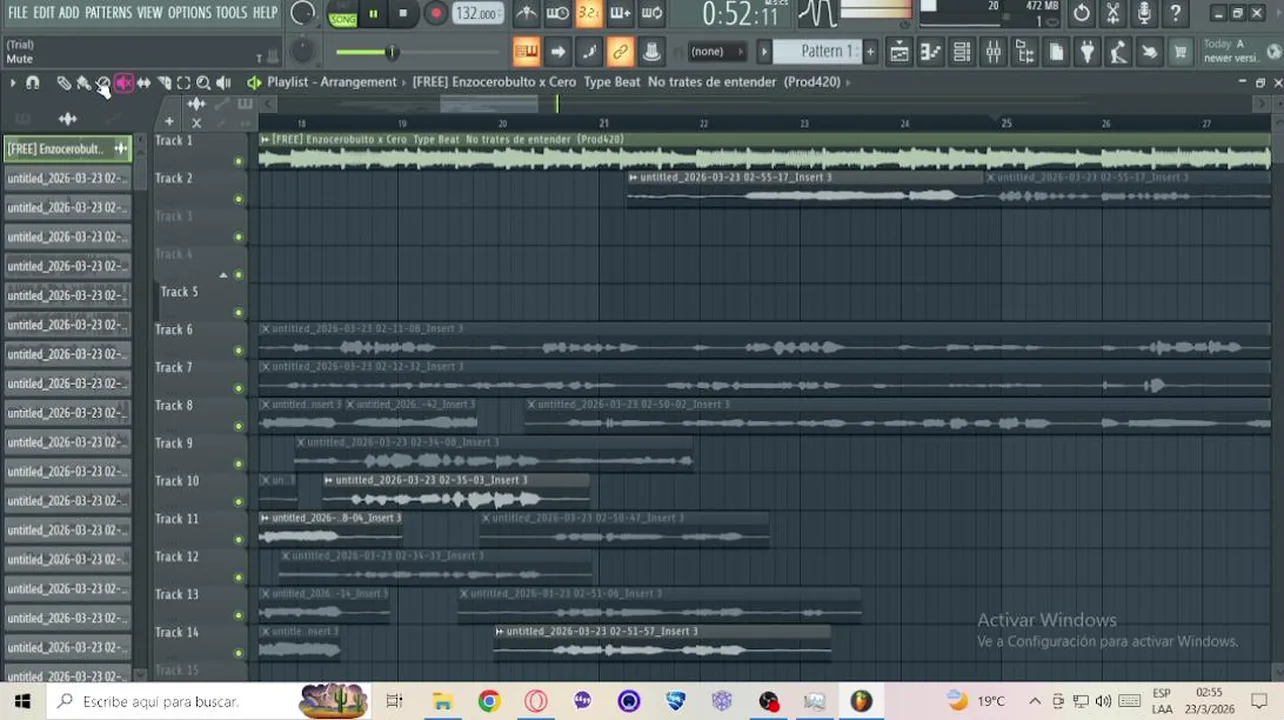The height and width of the screenshot is (720, 1284).
Task: Select the Paint brush tool
Action: [x=83, y=84]
